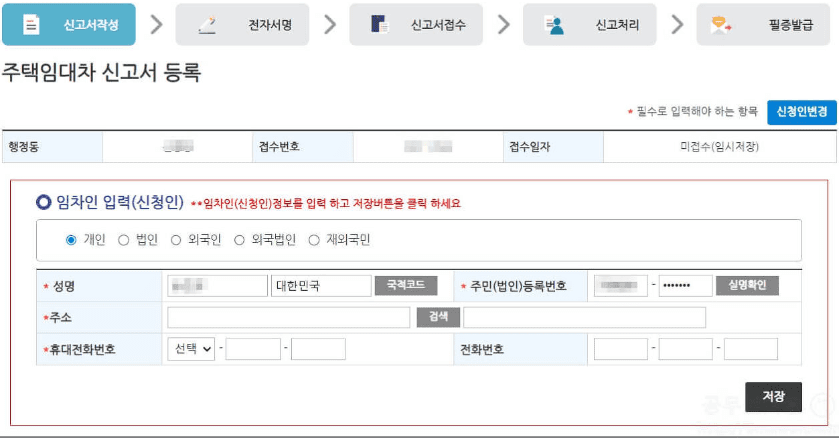The height and width of the screenshot is (438, 839).
Task: Open the 휴대전화번호 선택 dropdown
Action: click(x=191, y=349)
